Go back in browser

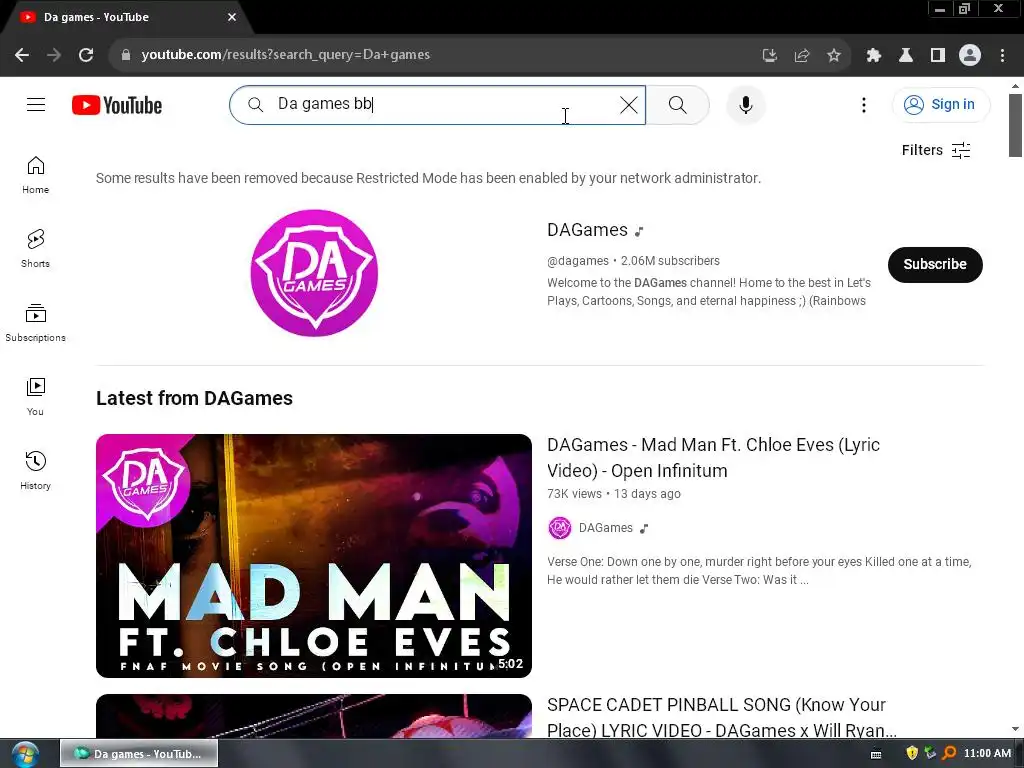[22, 55]
